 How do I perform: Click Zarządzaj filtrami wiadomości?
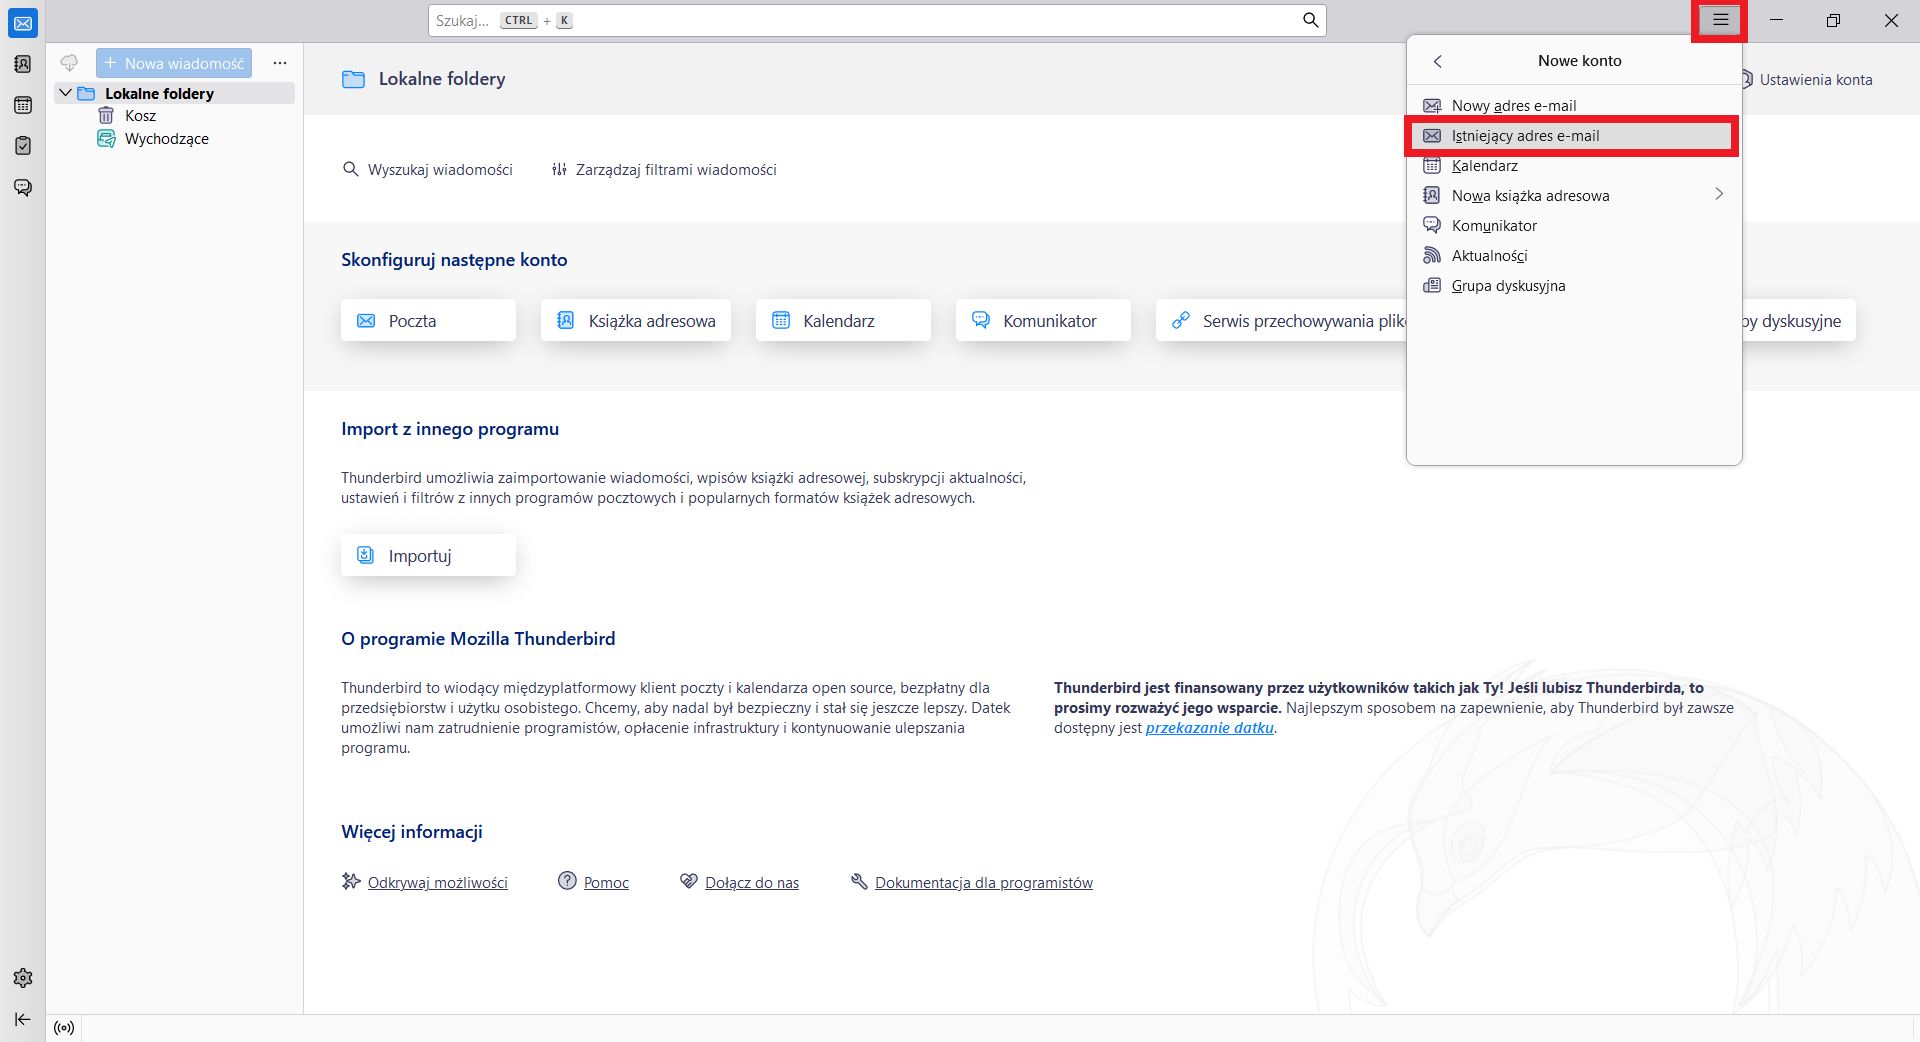pyautogui.click(x=664, y=170)
